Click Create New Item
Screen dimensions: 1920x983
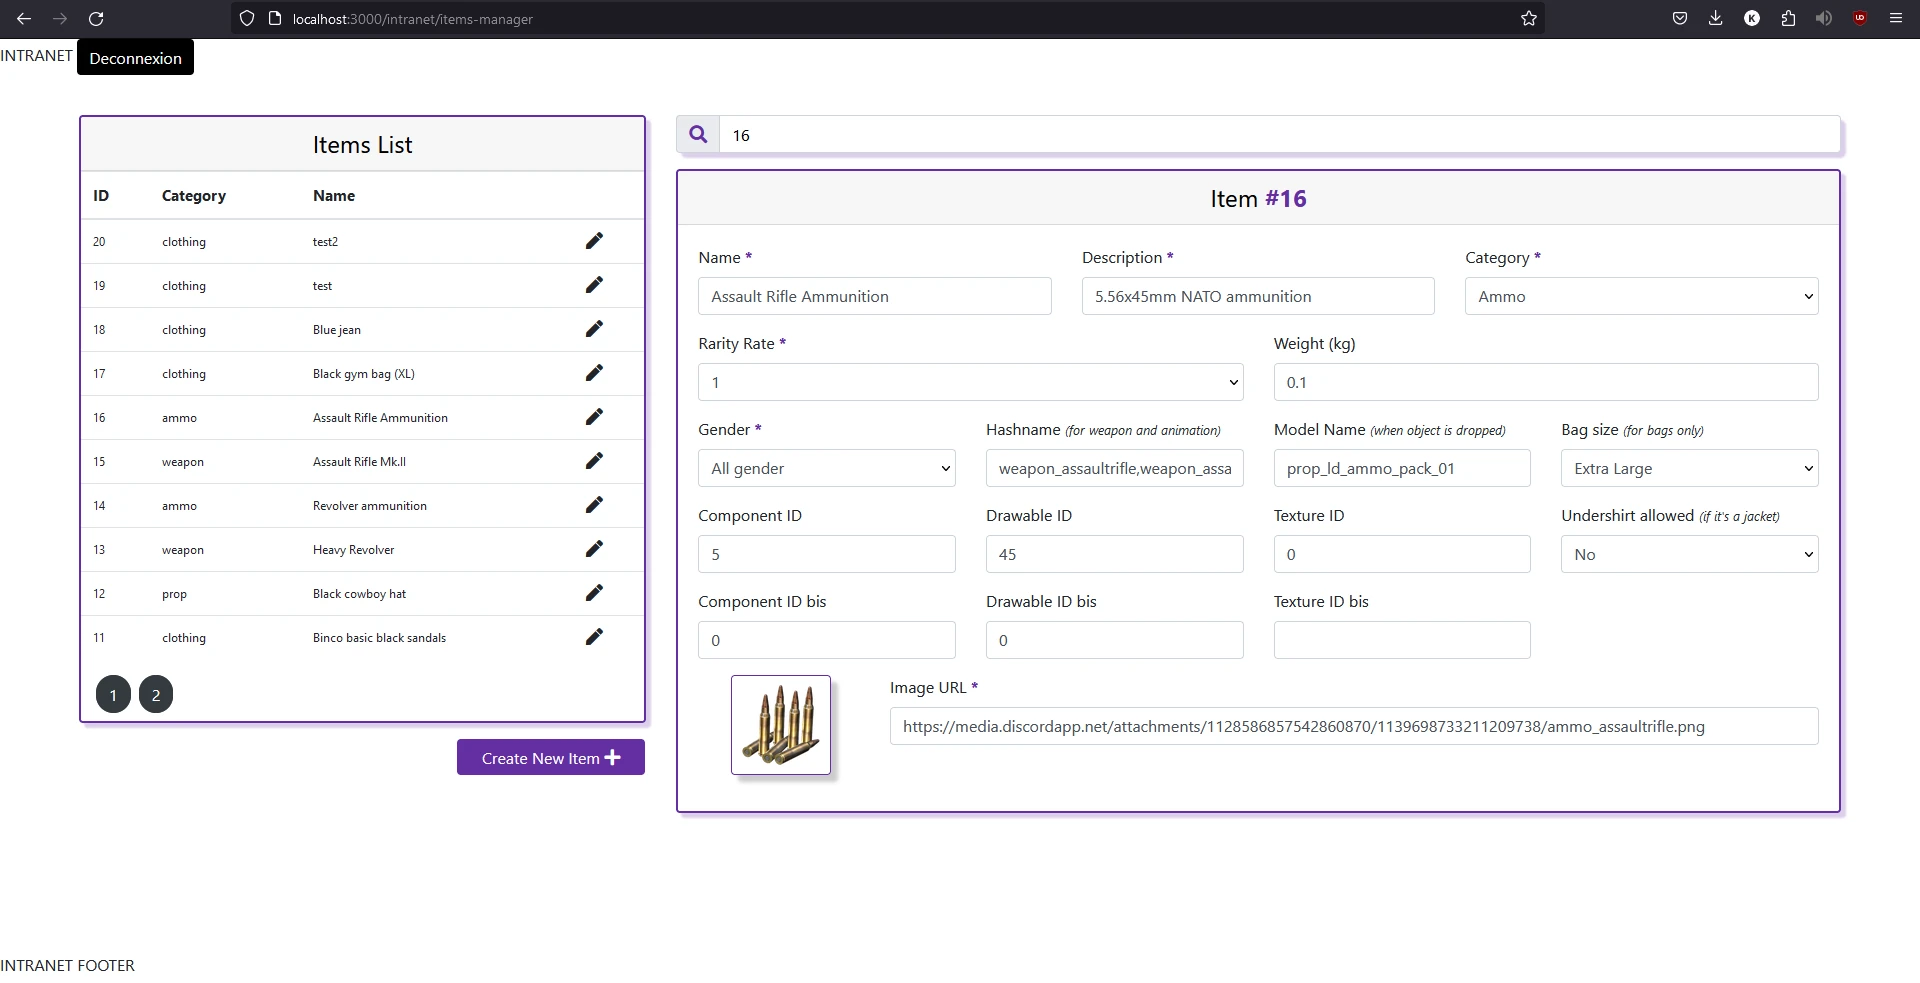pyautogui.click(x=550, y=757)
